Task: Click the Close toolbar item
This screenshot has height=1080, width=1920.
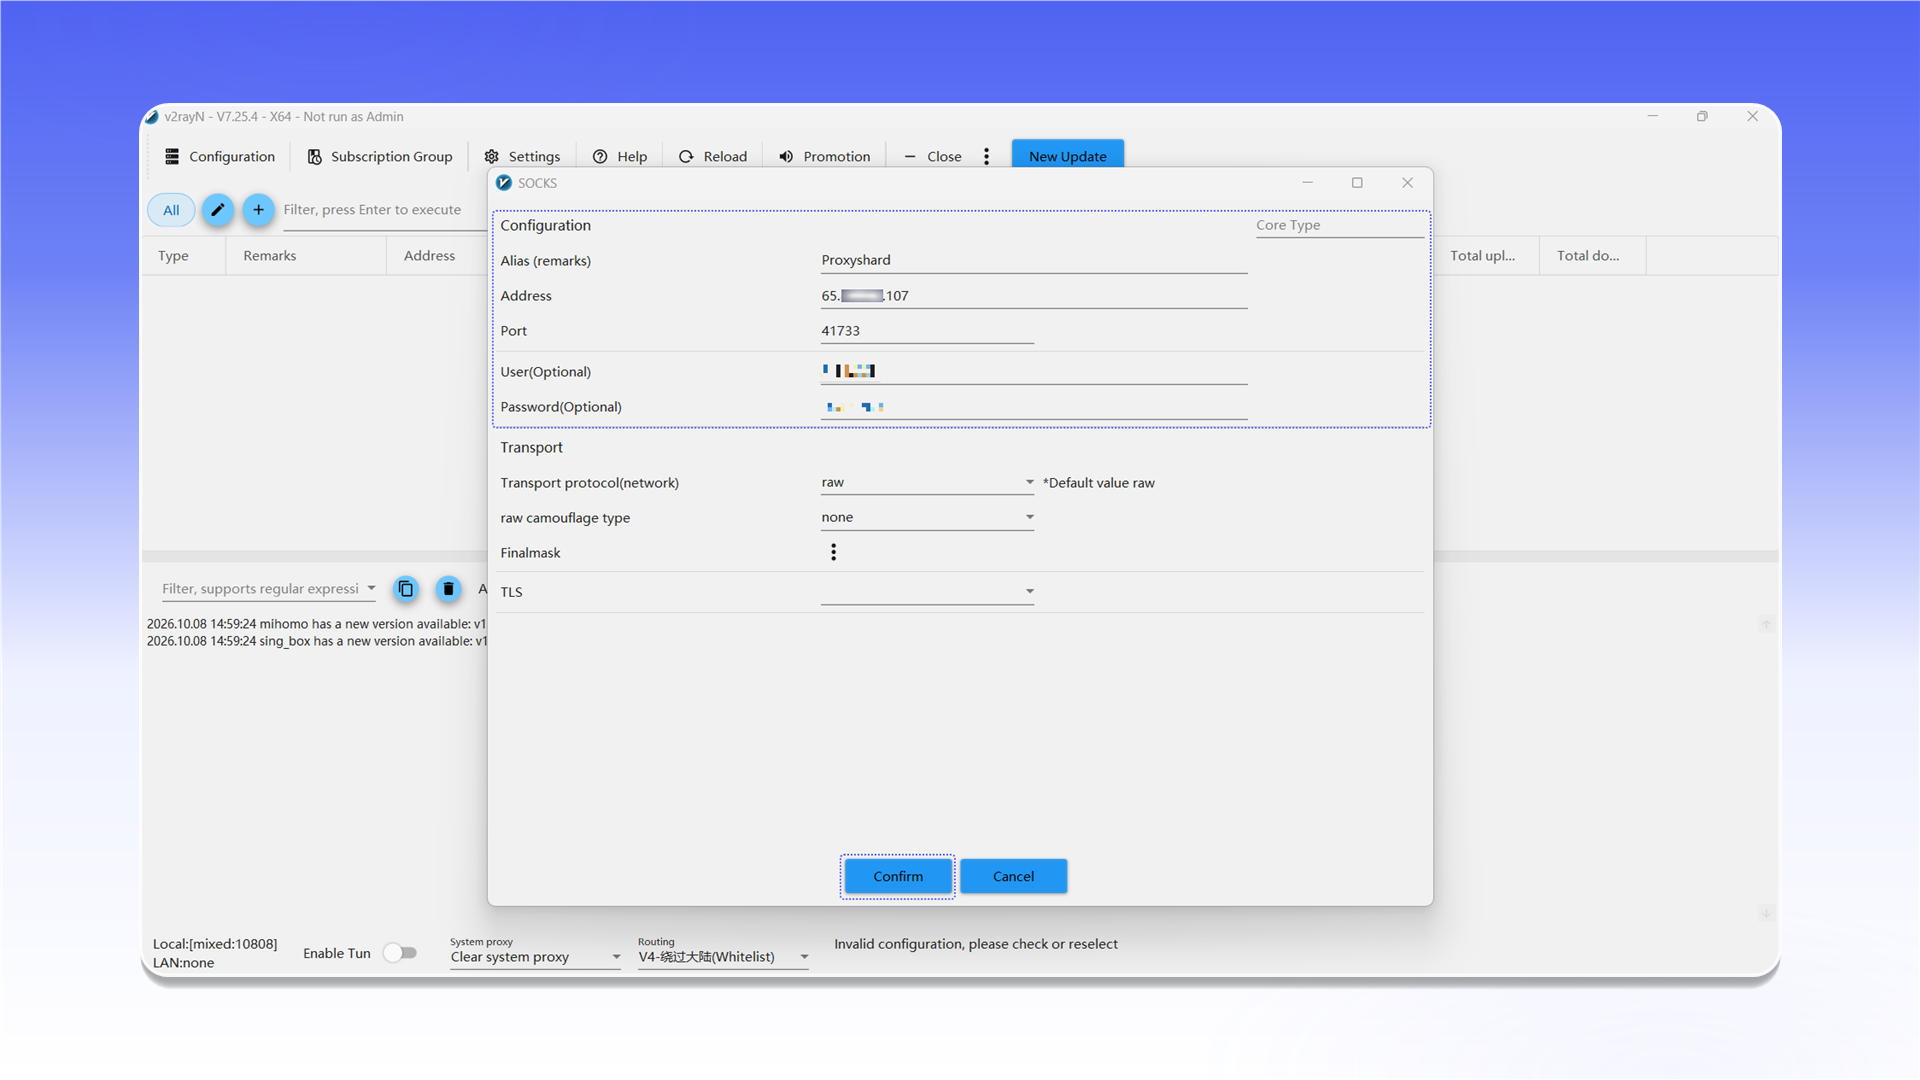Action: (x=933, y=156)
